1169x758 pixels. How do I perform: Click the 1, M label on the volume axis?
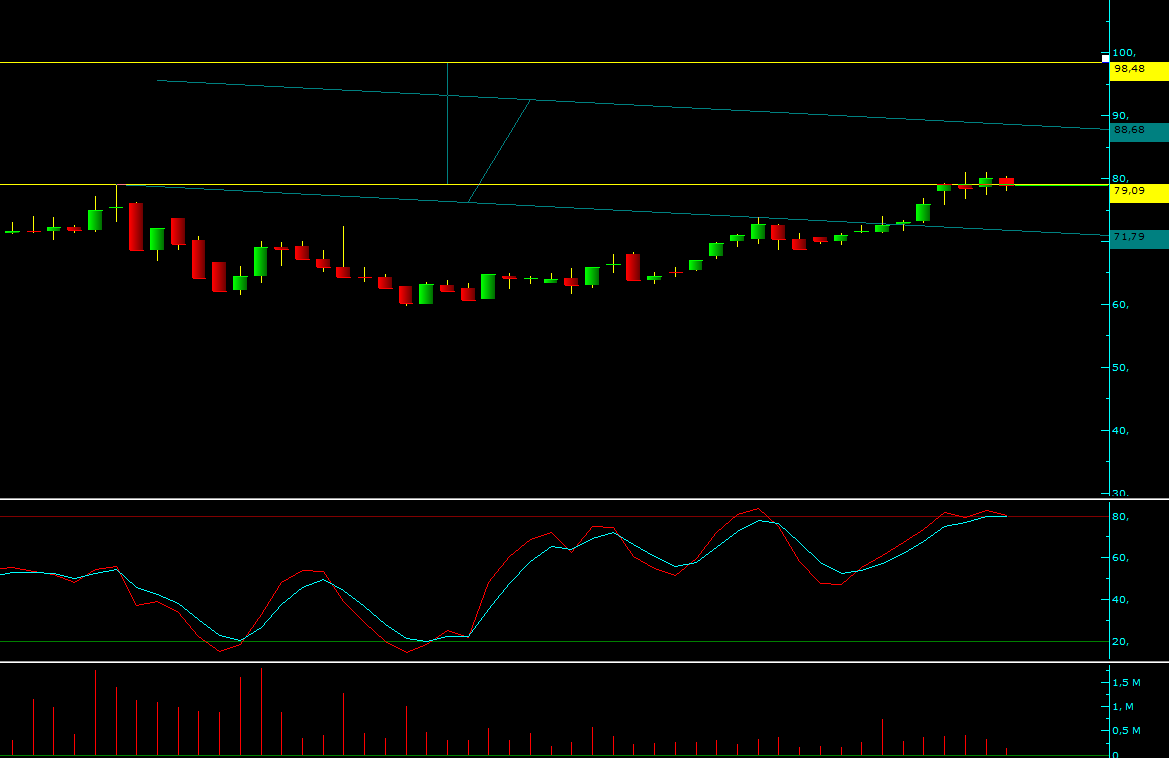(1123, 707)
